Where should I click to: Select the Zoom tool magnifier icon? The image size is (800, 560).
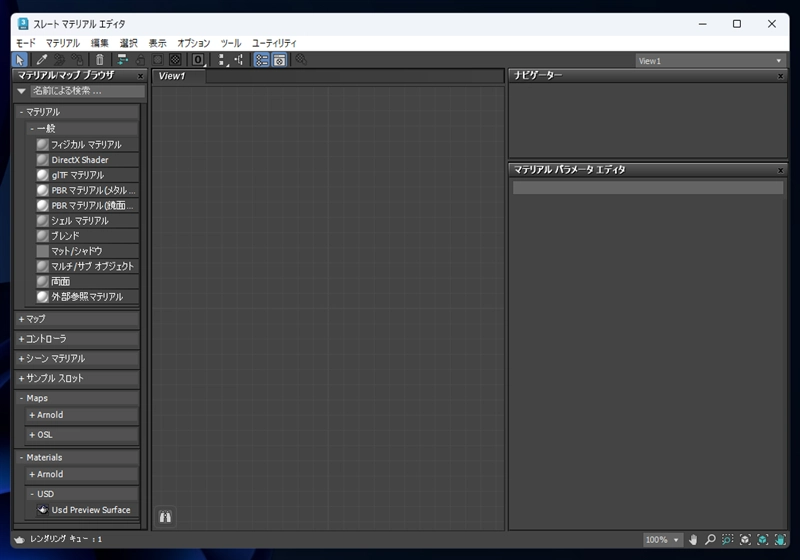coord(710,540)
